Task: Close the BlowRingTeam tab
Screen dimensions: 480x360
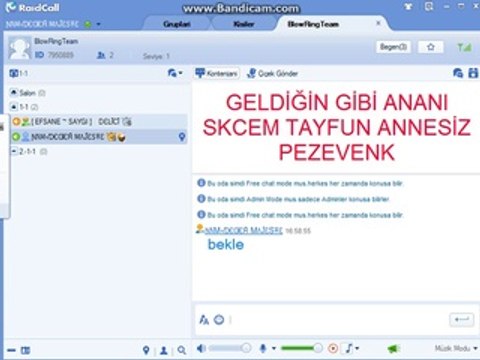Action: pos(378,23)
